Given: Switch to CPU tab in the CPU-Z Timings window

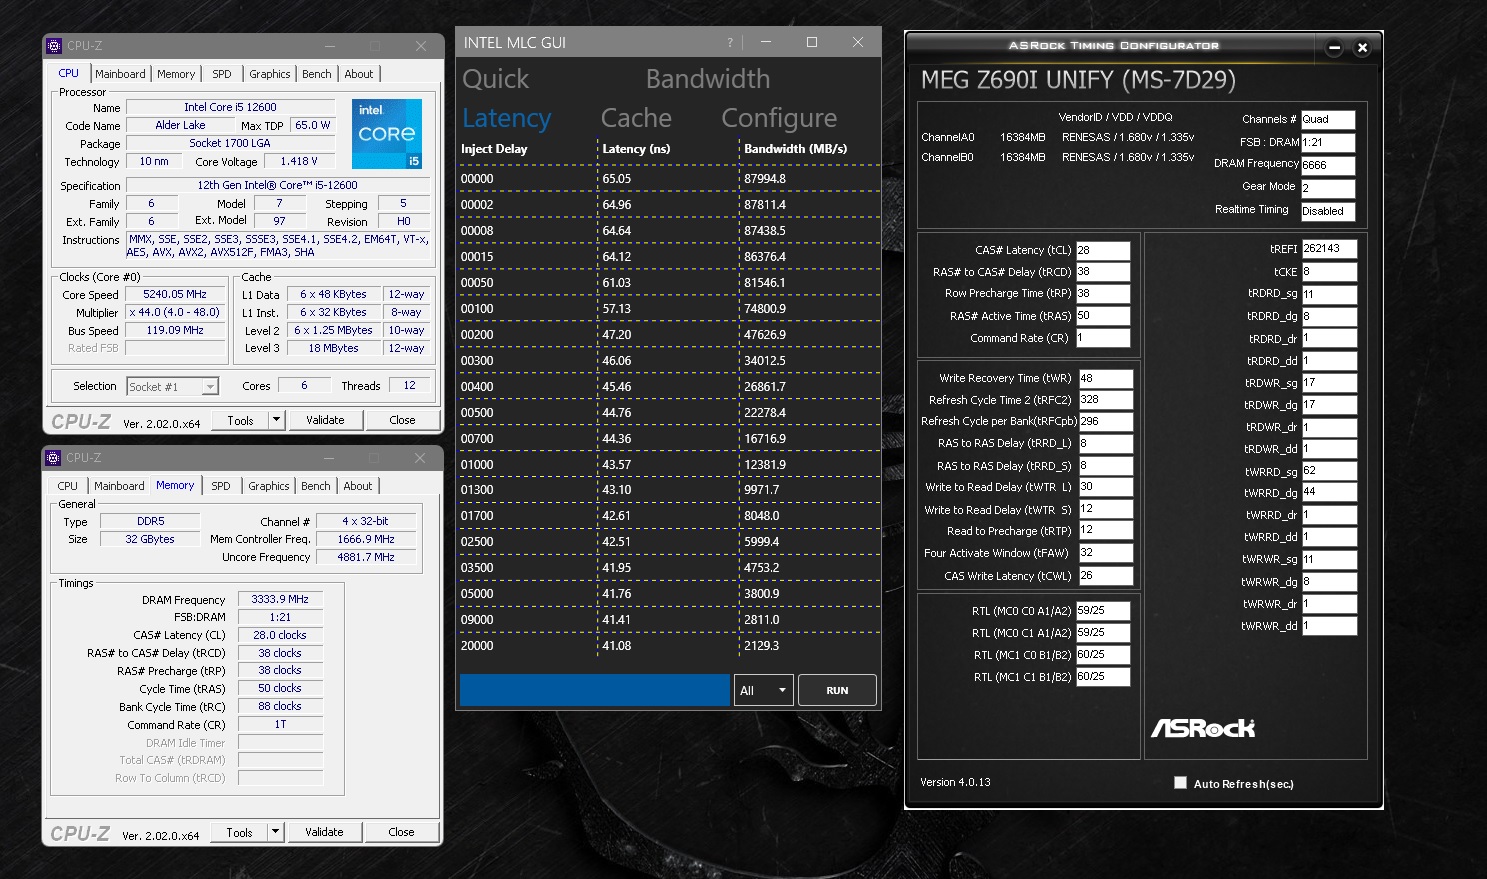Looking at the screenshot, I should pos(68,486).
